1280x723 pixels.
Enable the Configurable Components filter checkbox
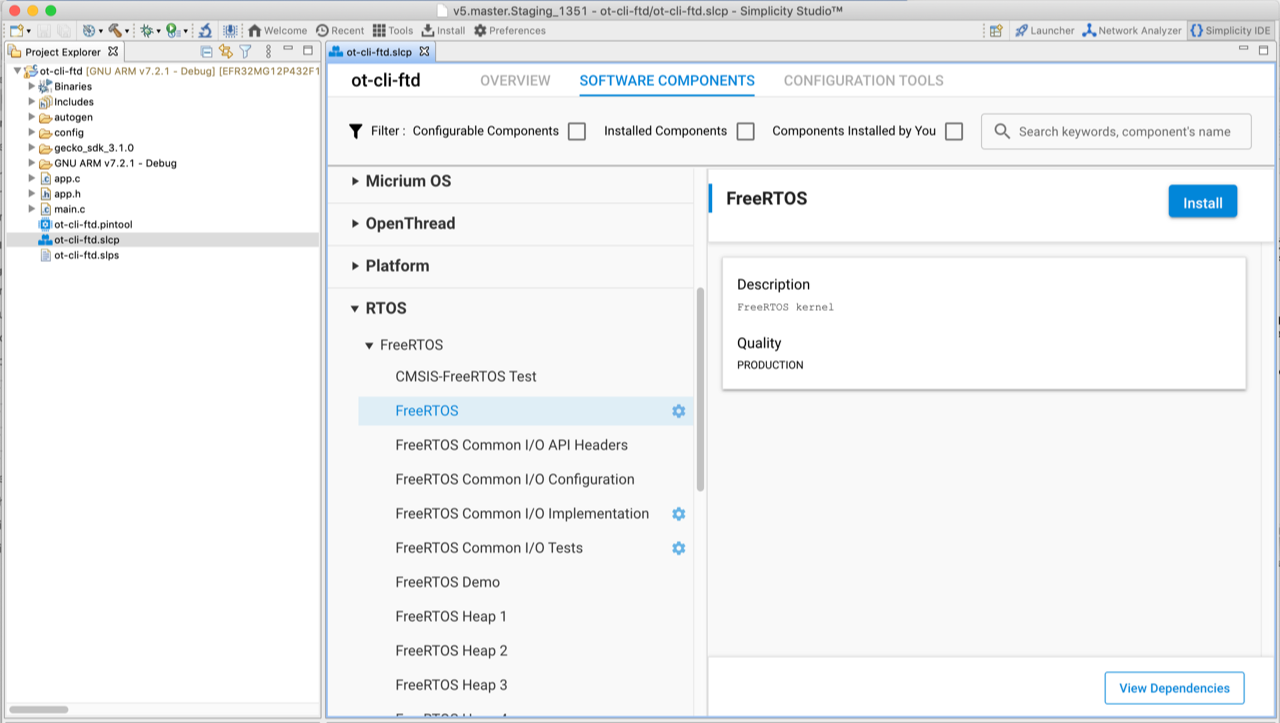(x=577, y=131)
